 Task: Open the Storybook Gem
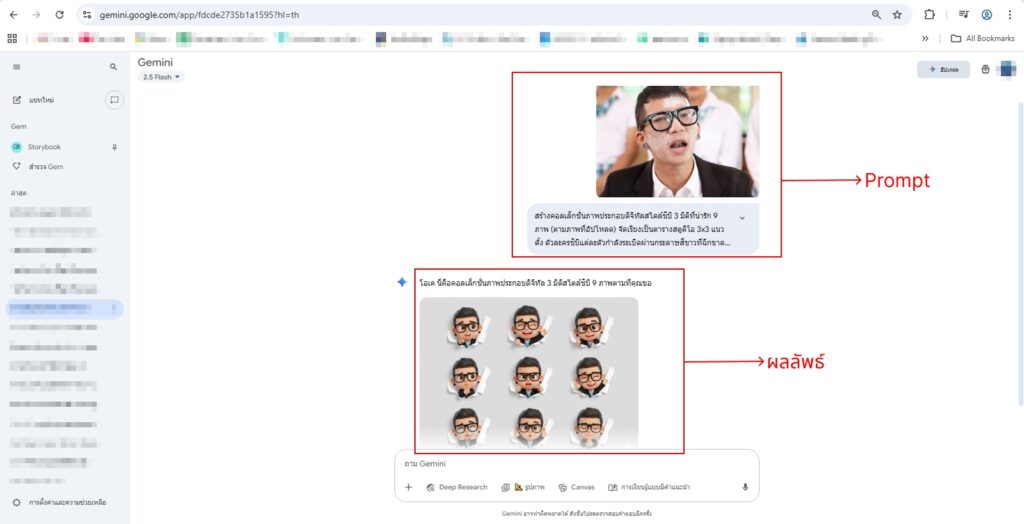pos(44,147)
